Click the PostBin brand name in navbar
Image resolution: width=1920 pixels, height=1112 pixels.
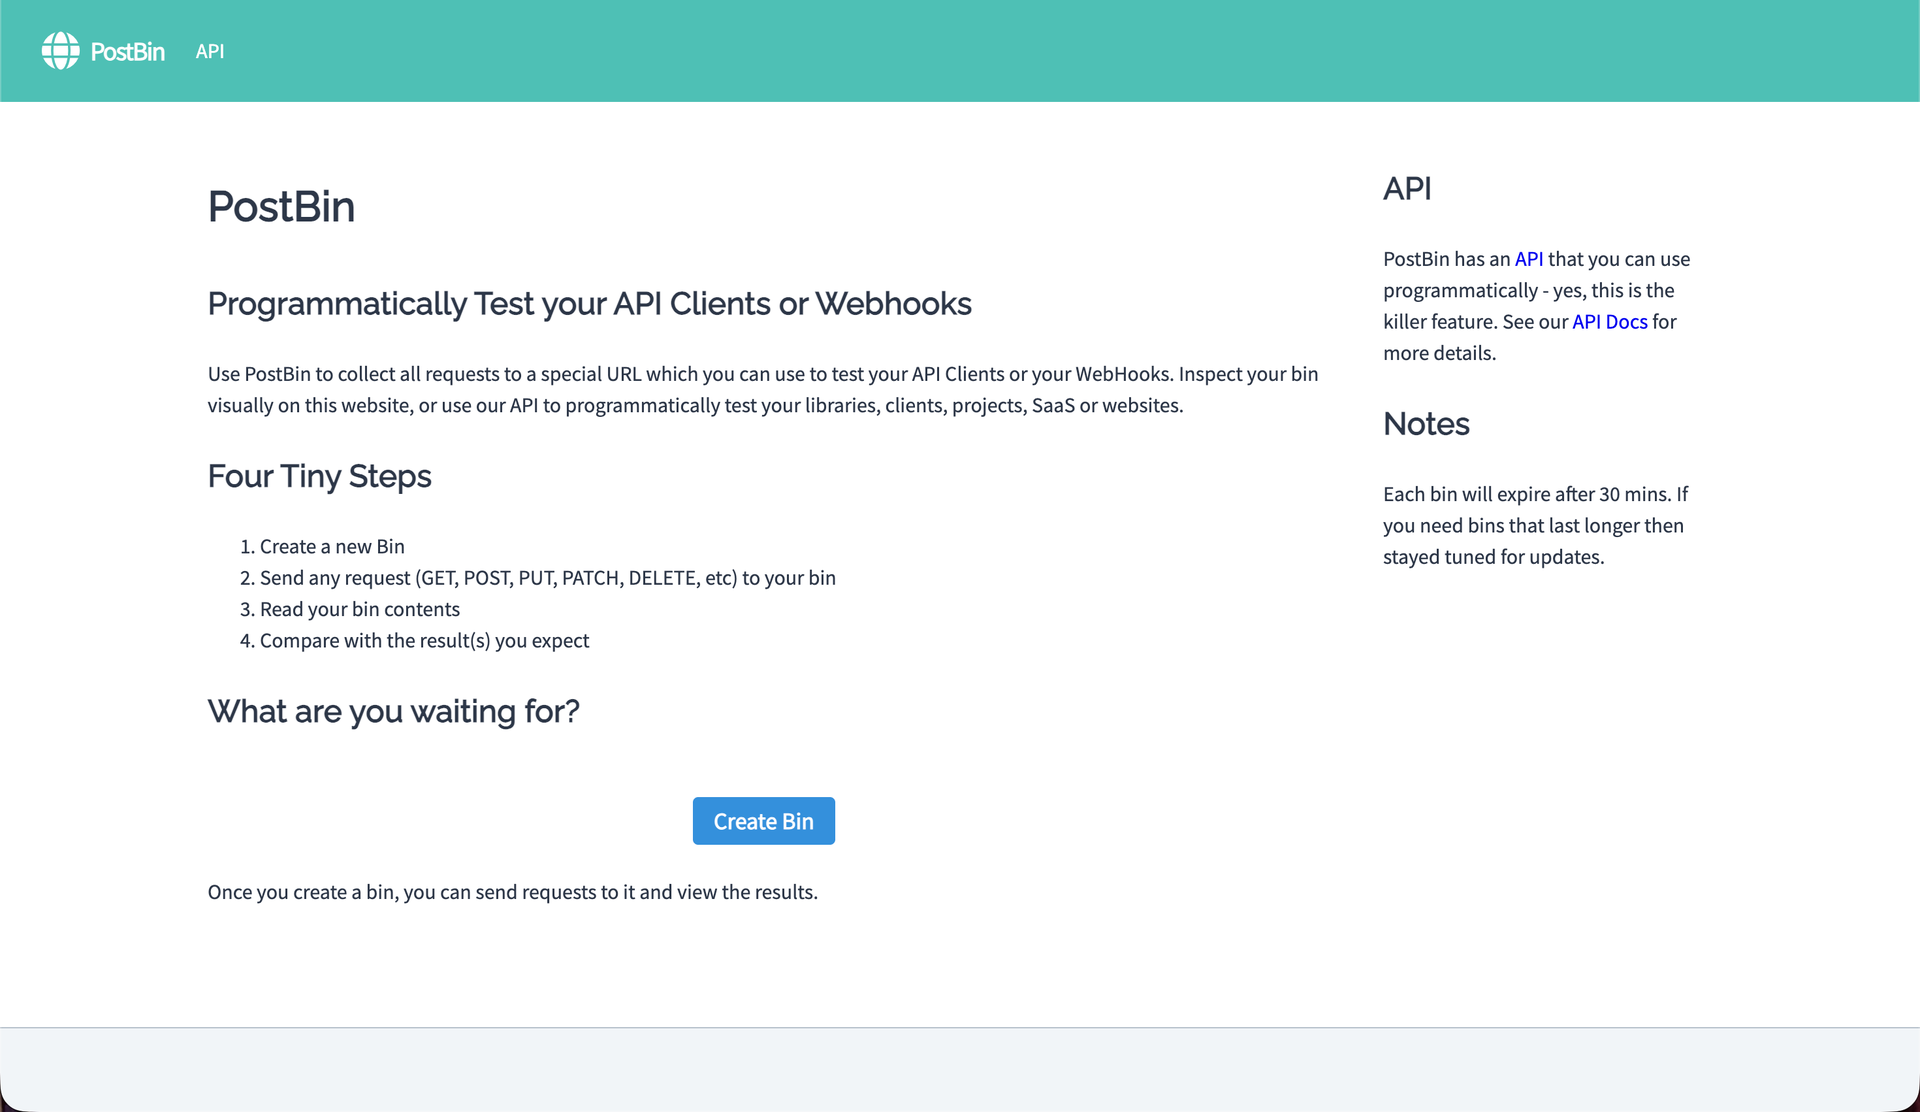127,52
